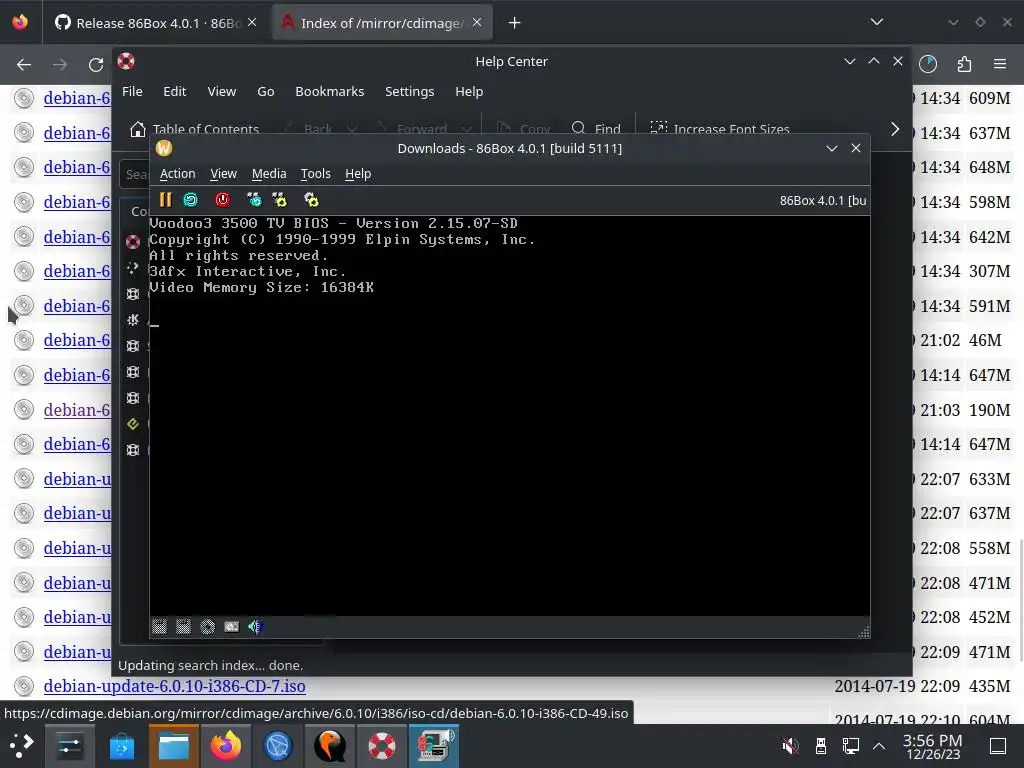The image size is (1024, 768).
Task: Click Find in Help Center toolbar
Action: (x=596, y=129)
